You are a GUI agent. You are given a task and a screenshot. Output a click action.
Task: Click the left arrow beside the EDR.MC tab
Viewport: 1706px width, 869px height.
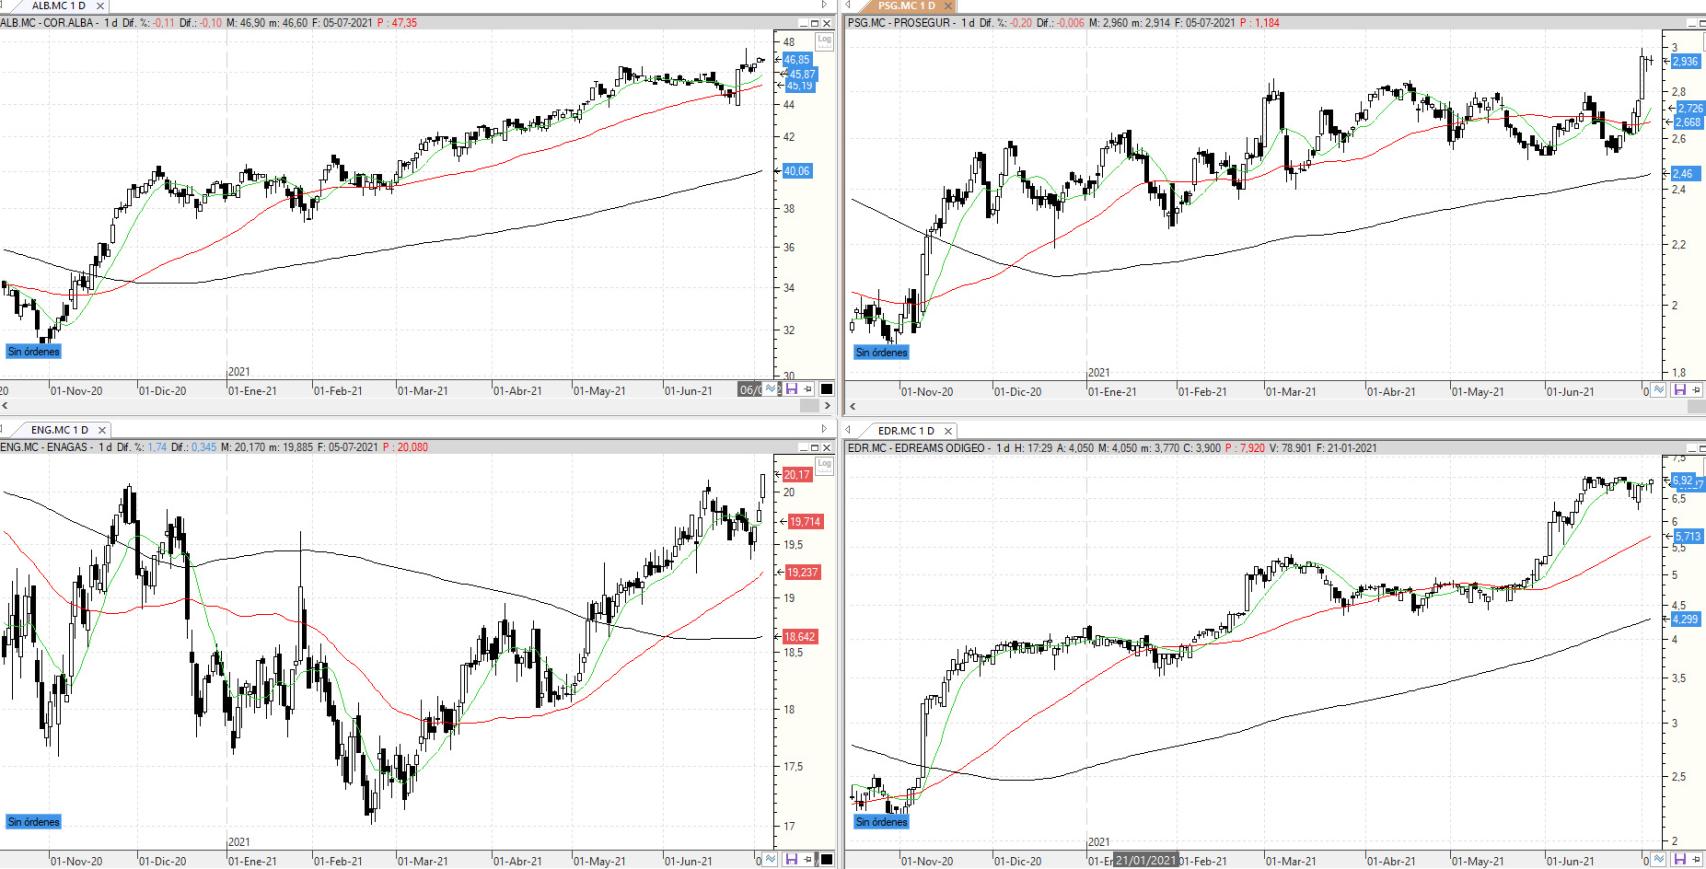(x=849, y=430)
